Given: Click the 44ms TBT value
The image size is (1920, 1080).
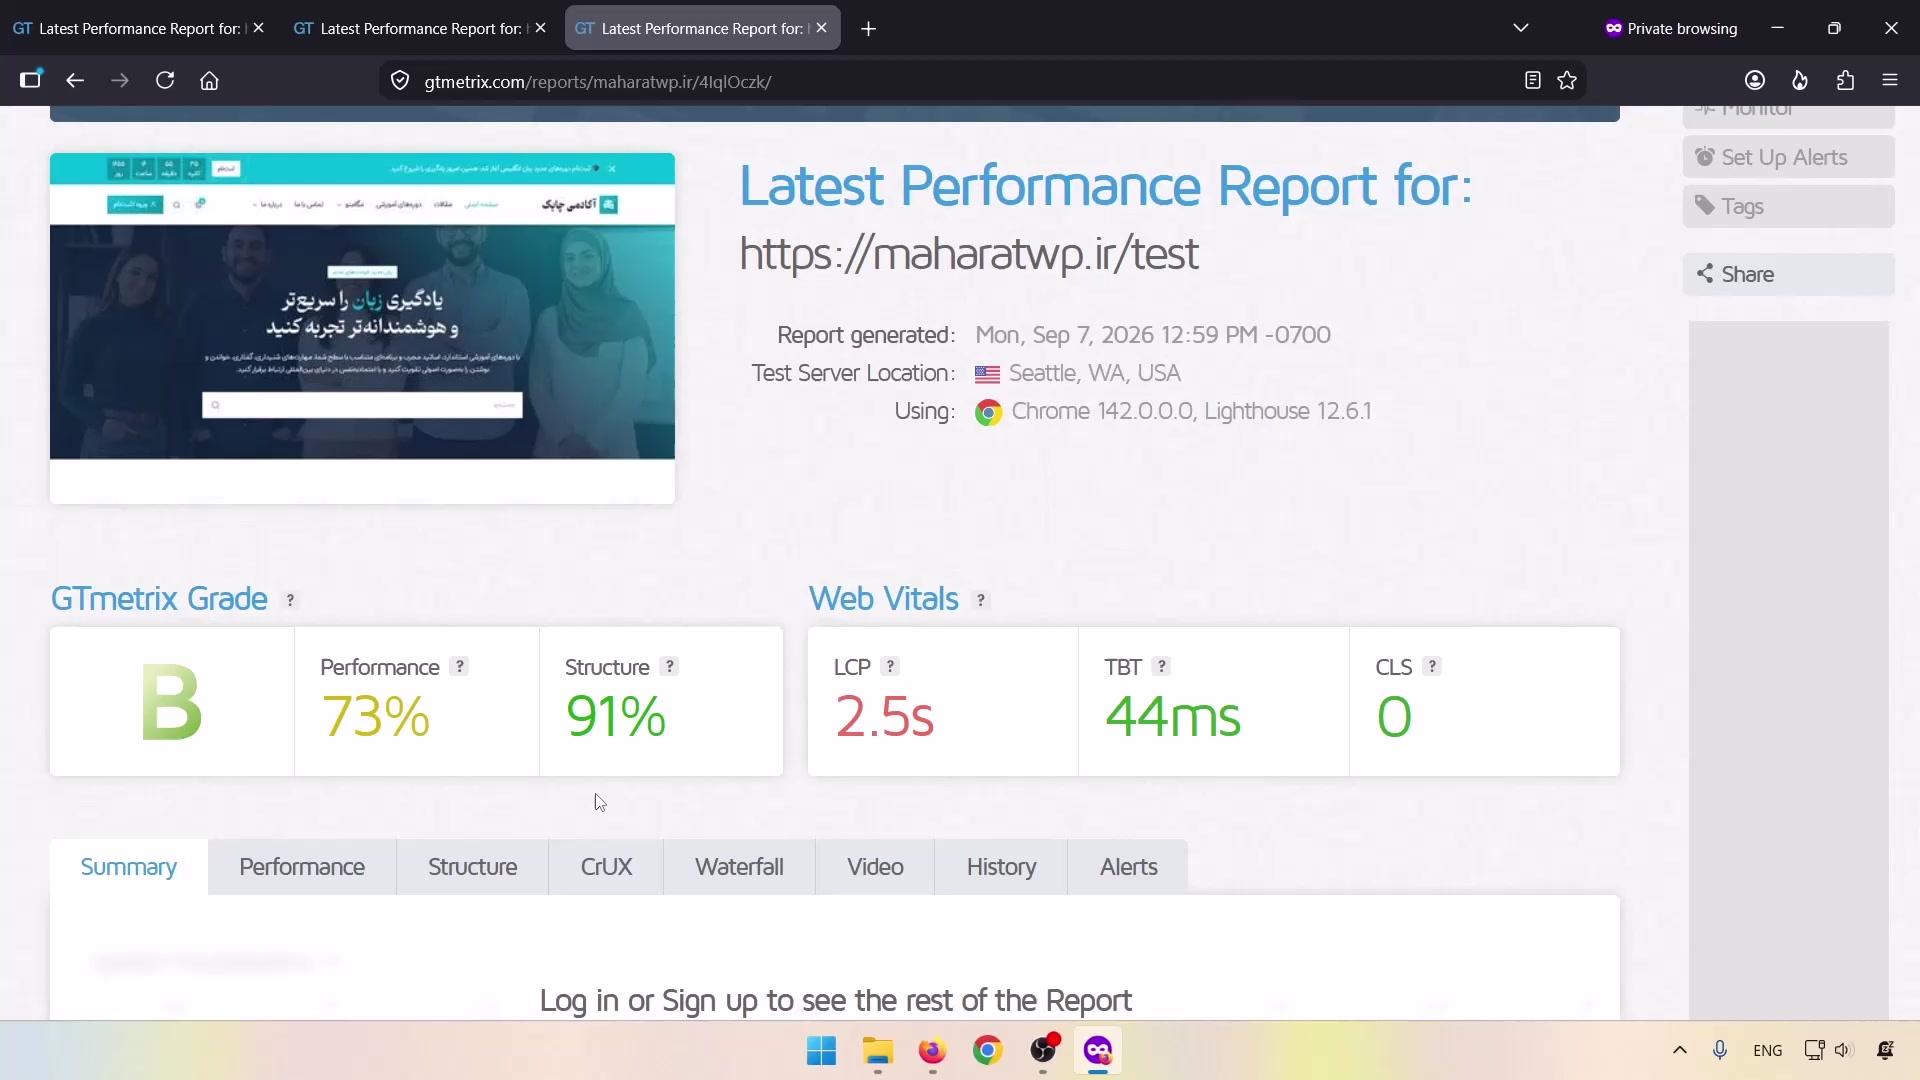Looking at the screenshot, I should click(x=1172, y=717).
